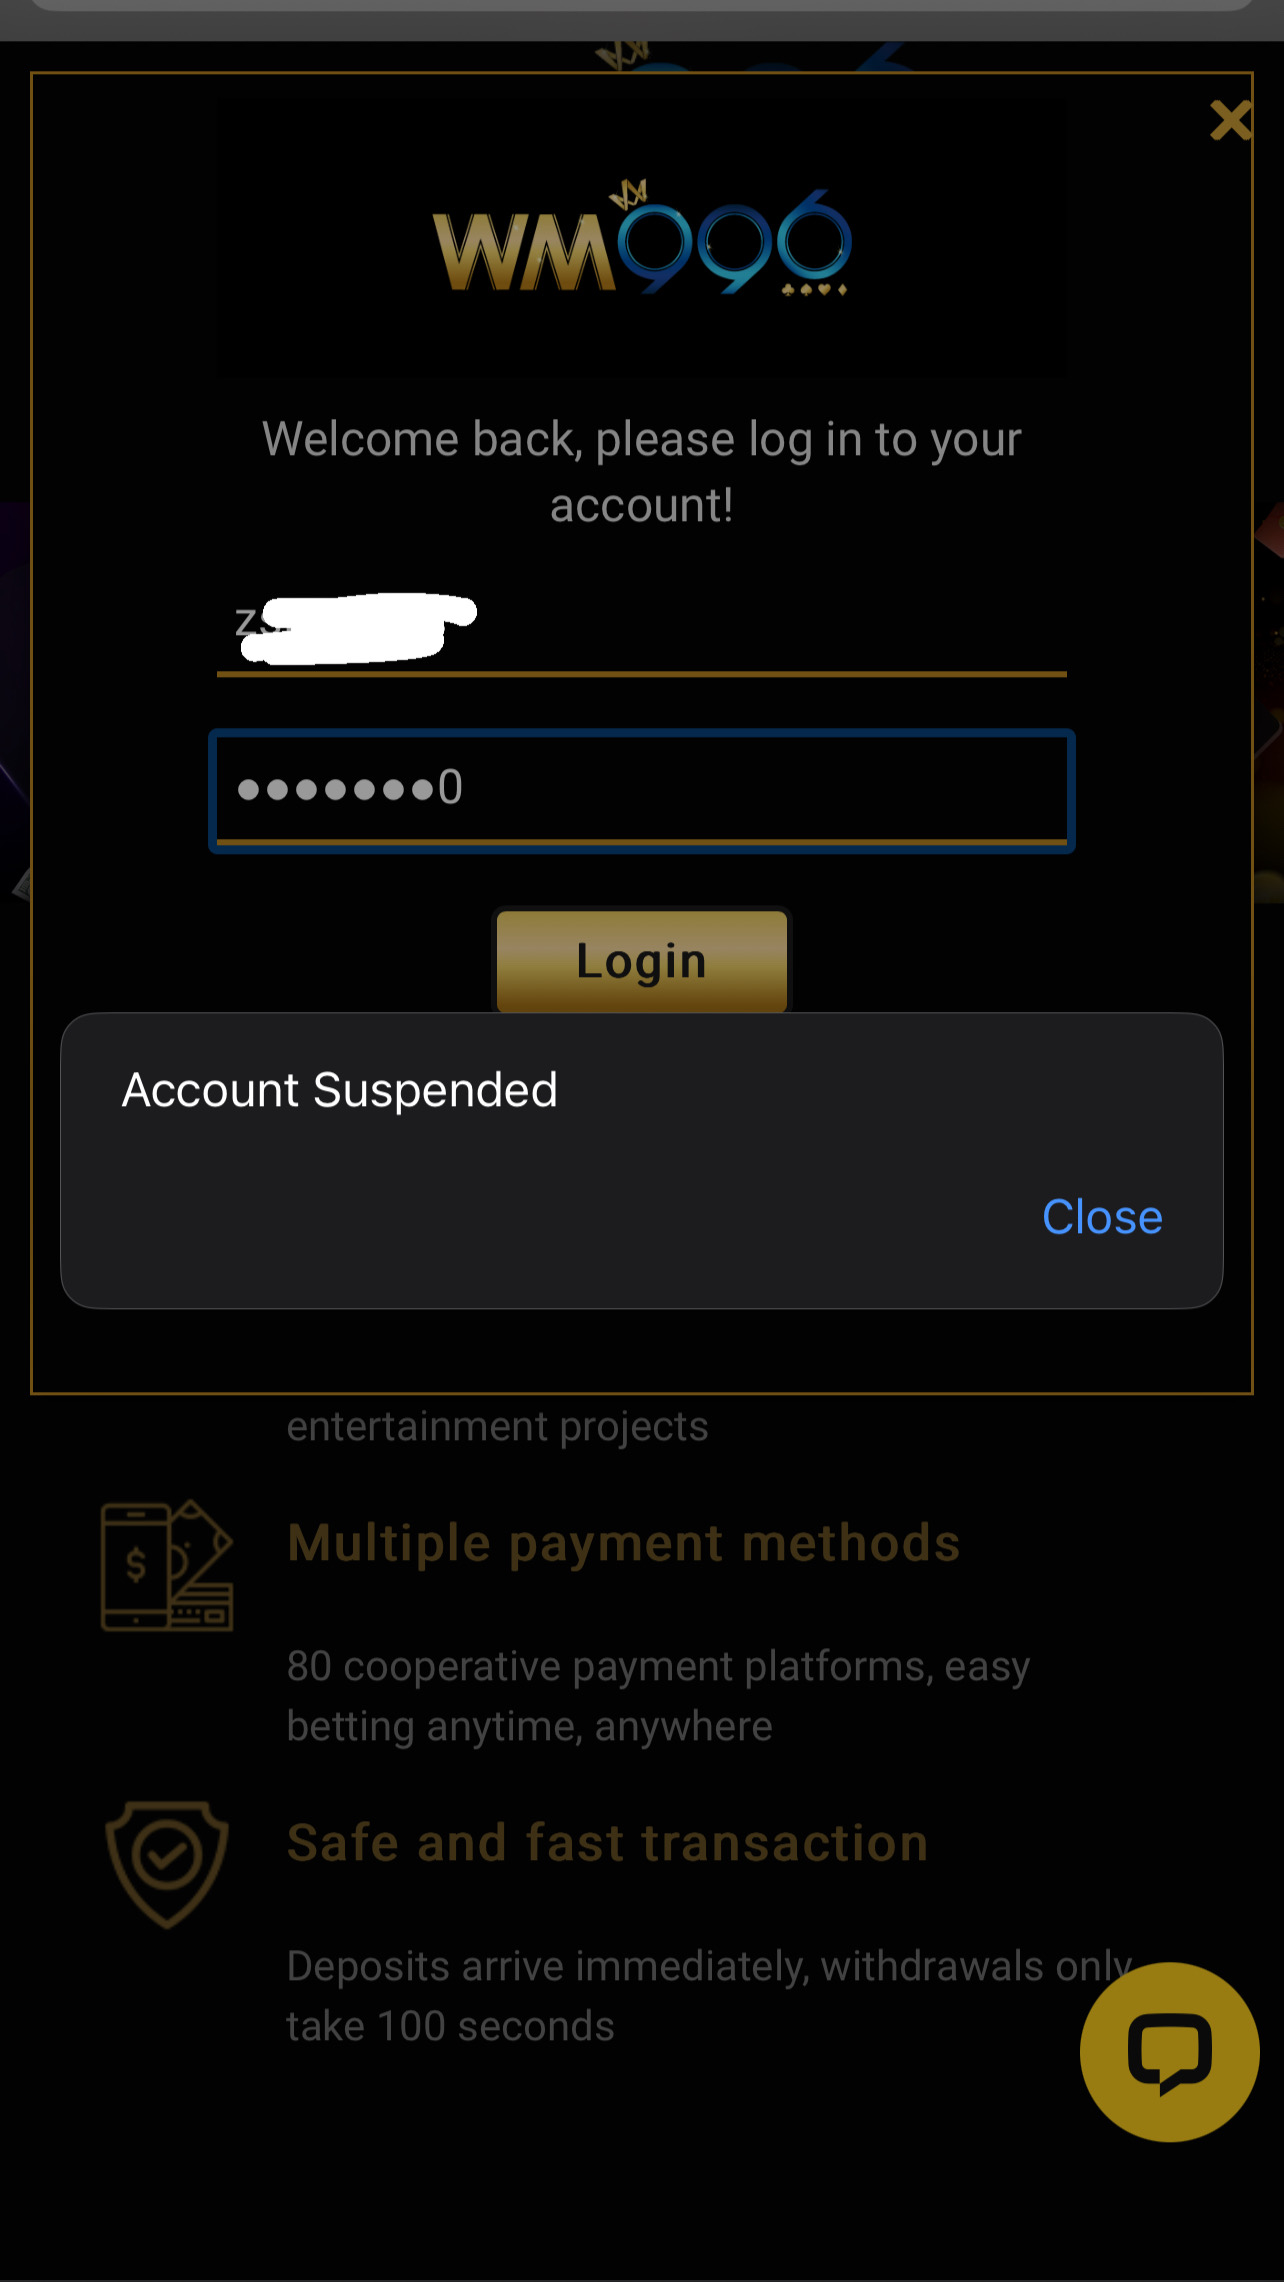Click the visible last password character 0
1284x2282 pixels.
pos(450,787)
